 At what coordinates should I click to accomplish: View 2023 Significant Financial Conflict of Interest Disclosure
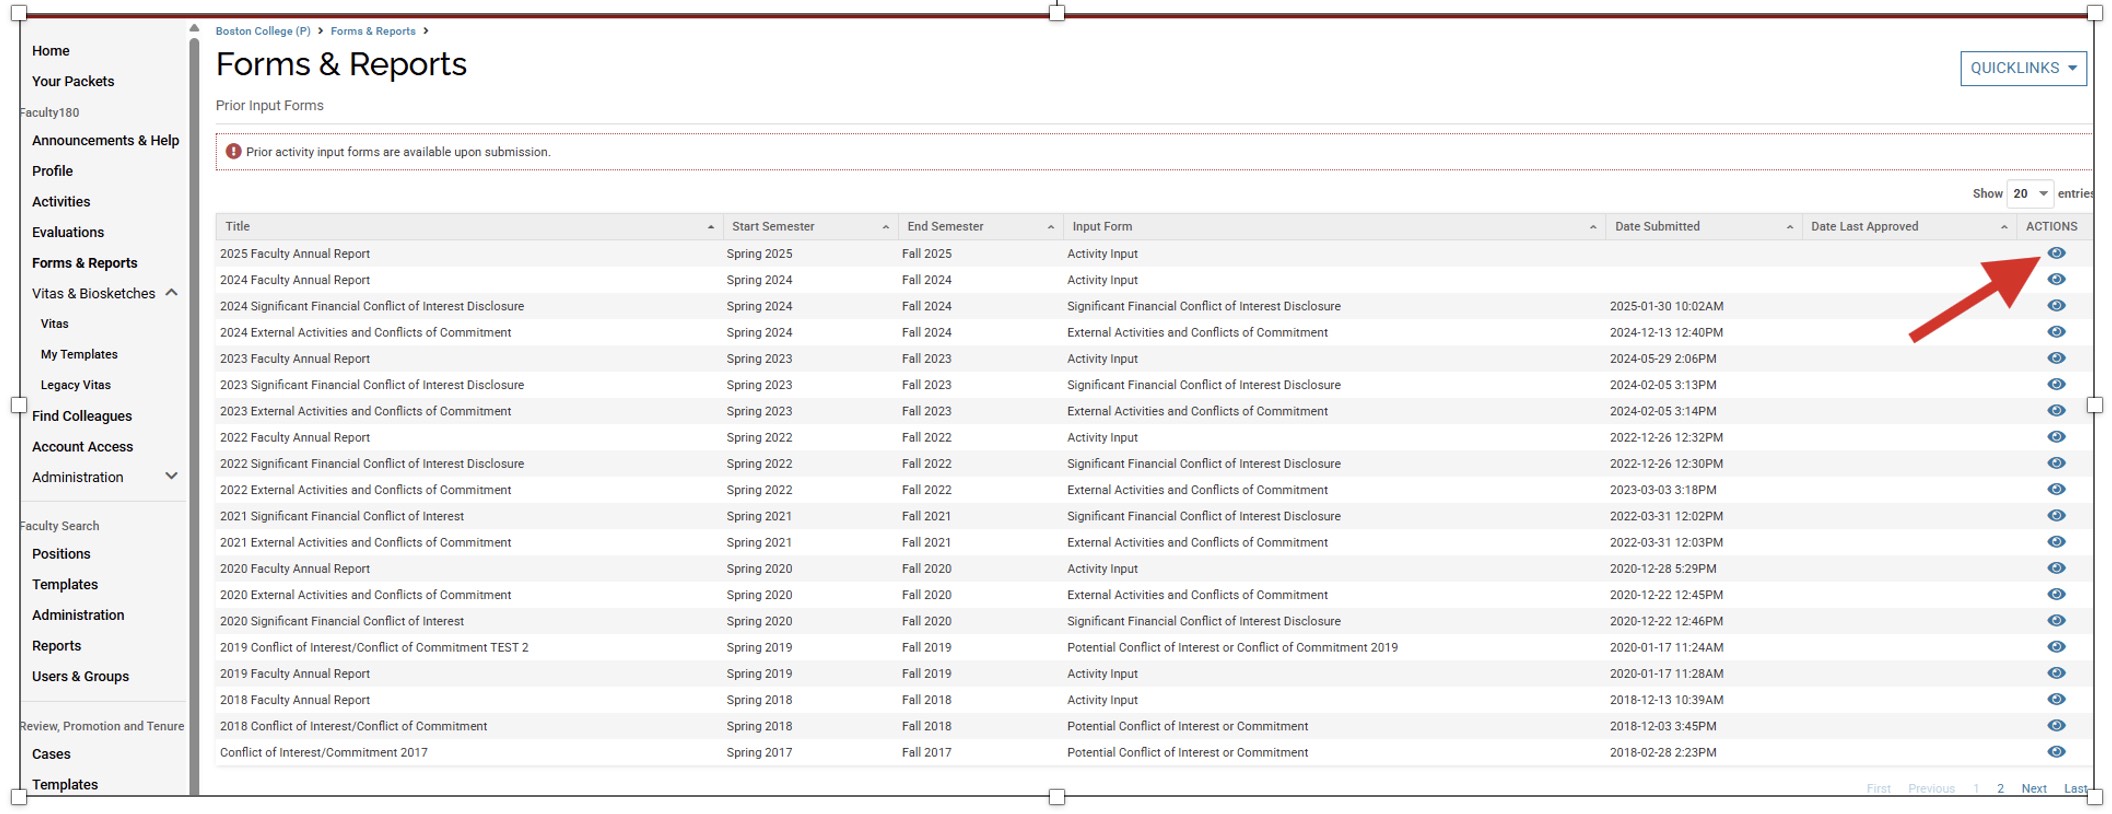pyautogui.click(x=2056, y=384)
